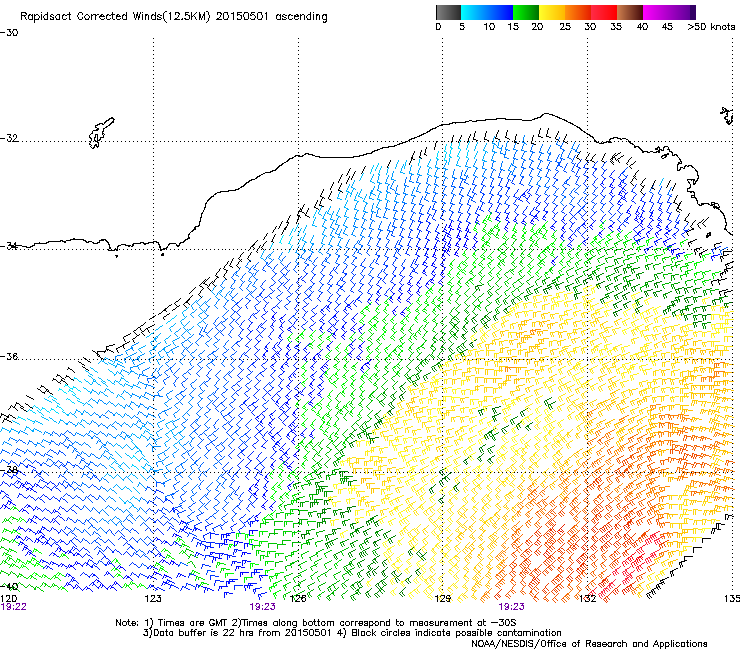The image size is (740, 650).
Task: Click the NOAA/NESDIS Office of Research credit
Action: (x=589, y=644)
